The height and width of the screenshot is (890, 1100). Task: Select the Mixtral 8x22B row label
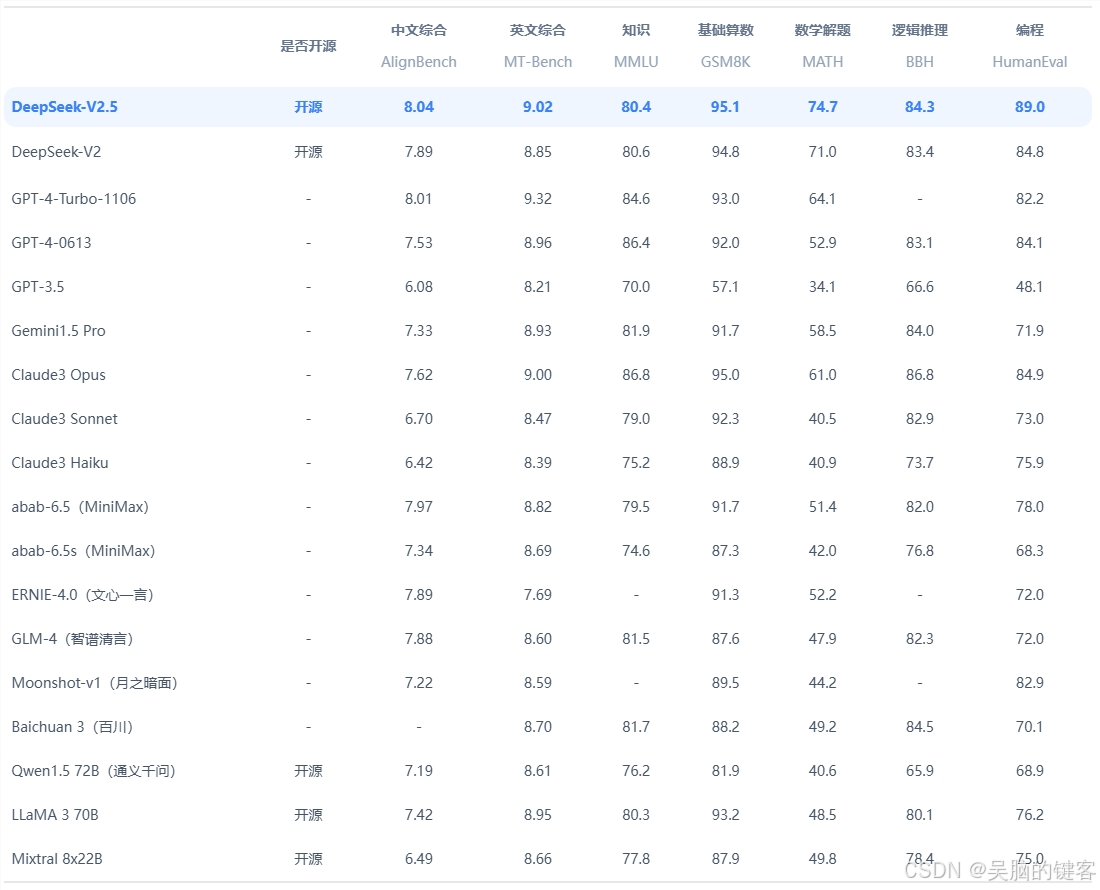(57, 858)
